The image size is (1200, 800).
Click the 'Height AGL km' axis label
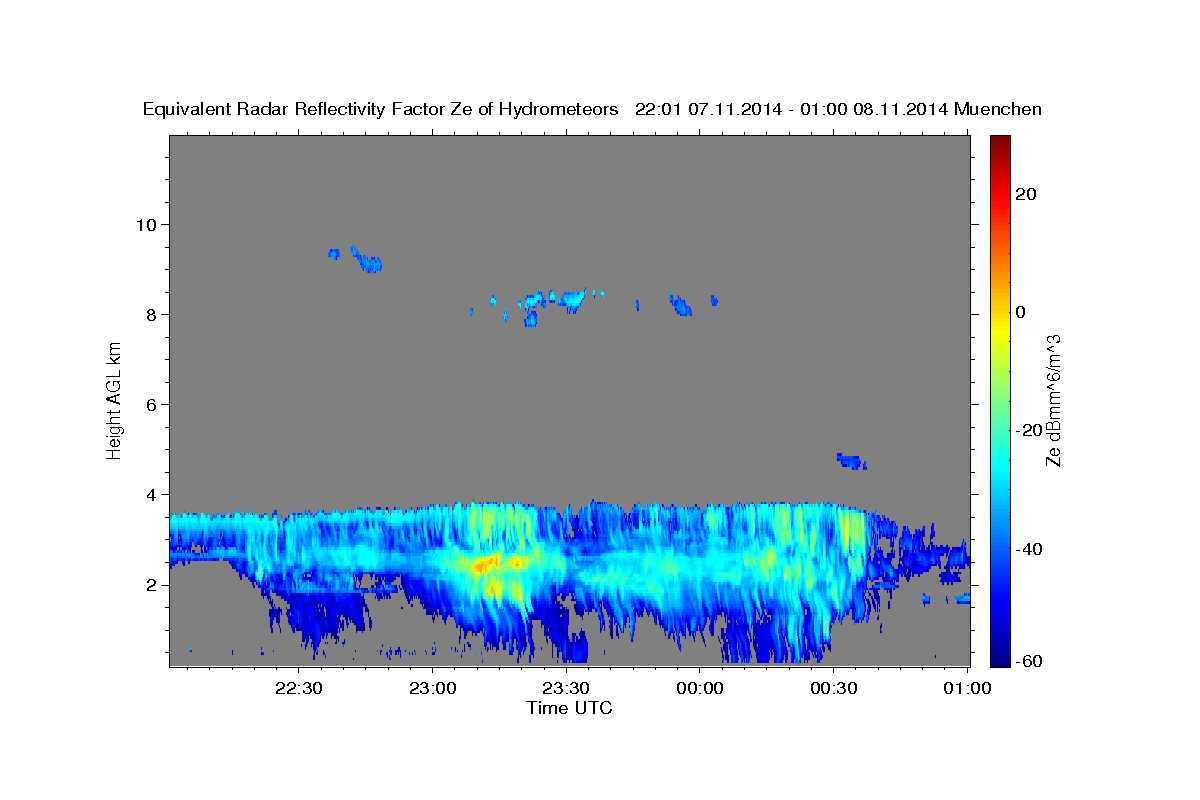tap(115, 399)
